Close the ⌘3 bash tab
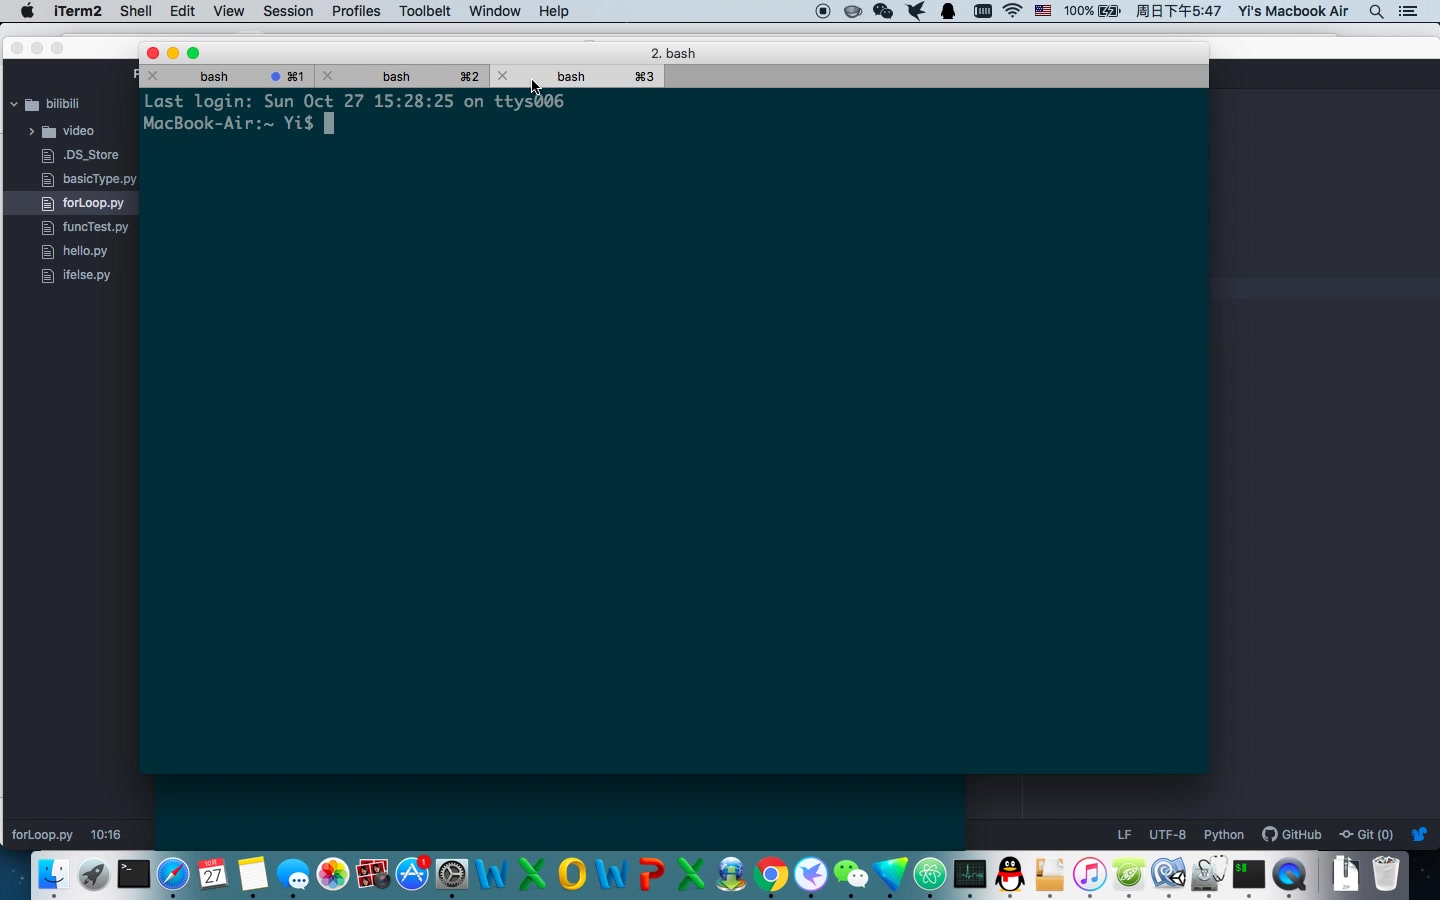1440x900 pixels. (503, 76)
